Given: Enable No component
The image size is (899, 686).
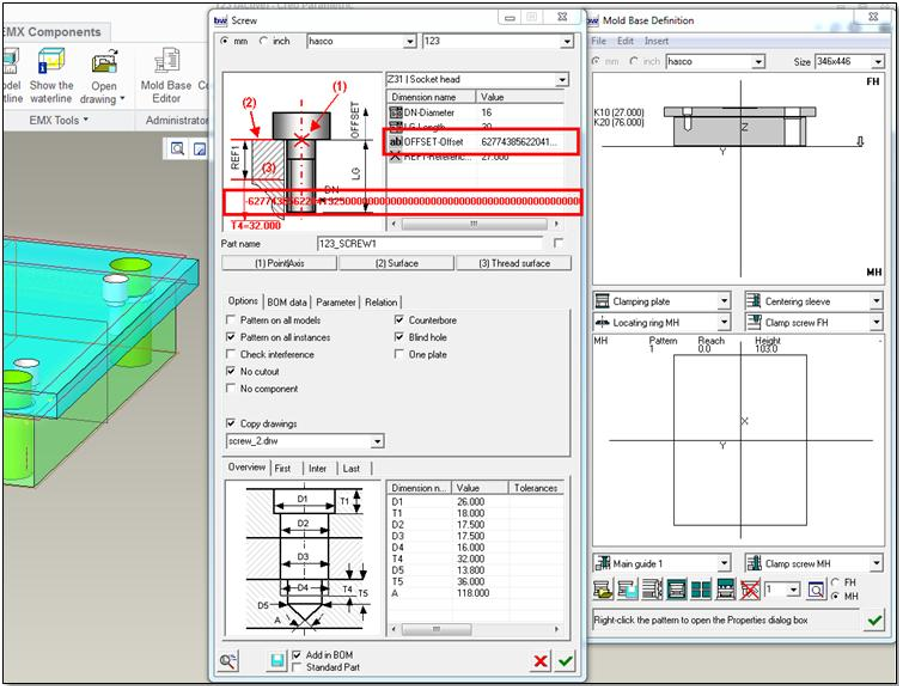Looking at the screenshot, I should click(x=231, y=388).
